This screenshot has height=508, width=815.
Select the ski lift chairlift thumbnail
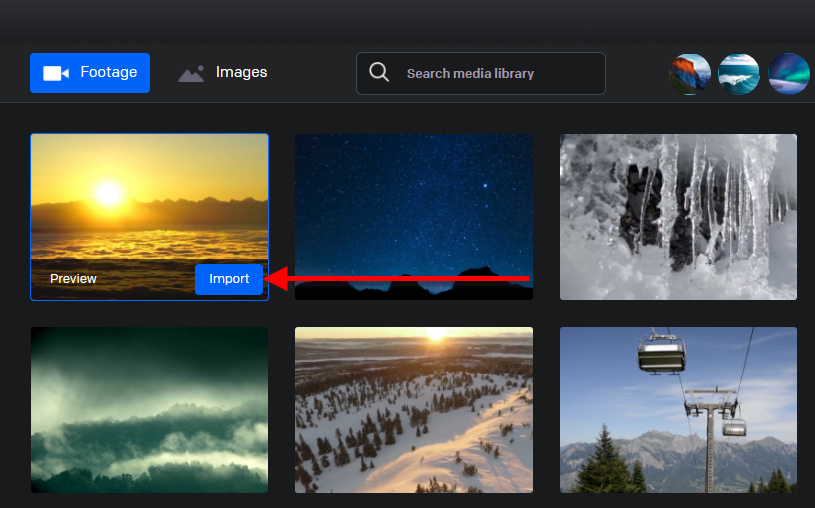[x=678, y=410]
